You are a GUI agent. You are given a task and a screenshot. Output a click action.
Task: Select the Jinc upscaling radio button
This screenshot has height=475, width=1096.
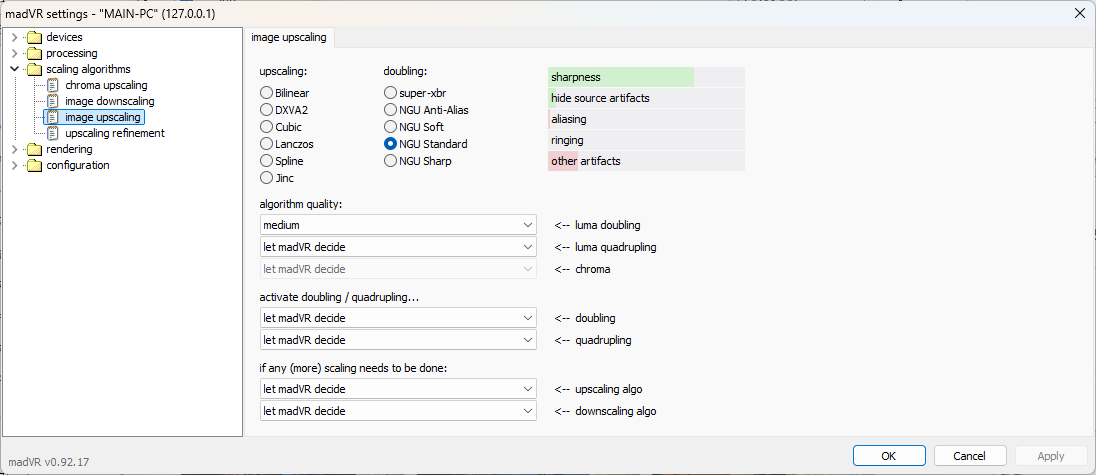[267, 178]
